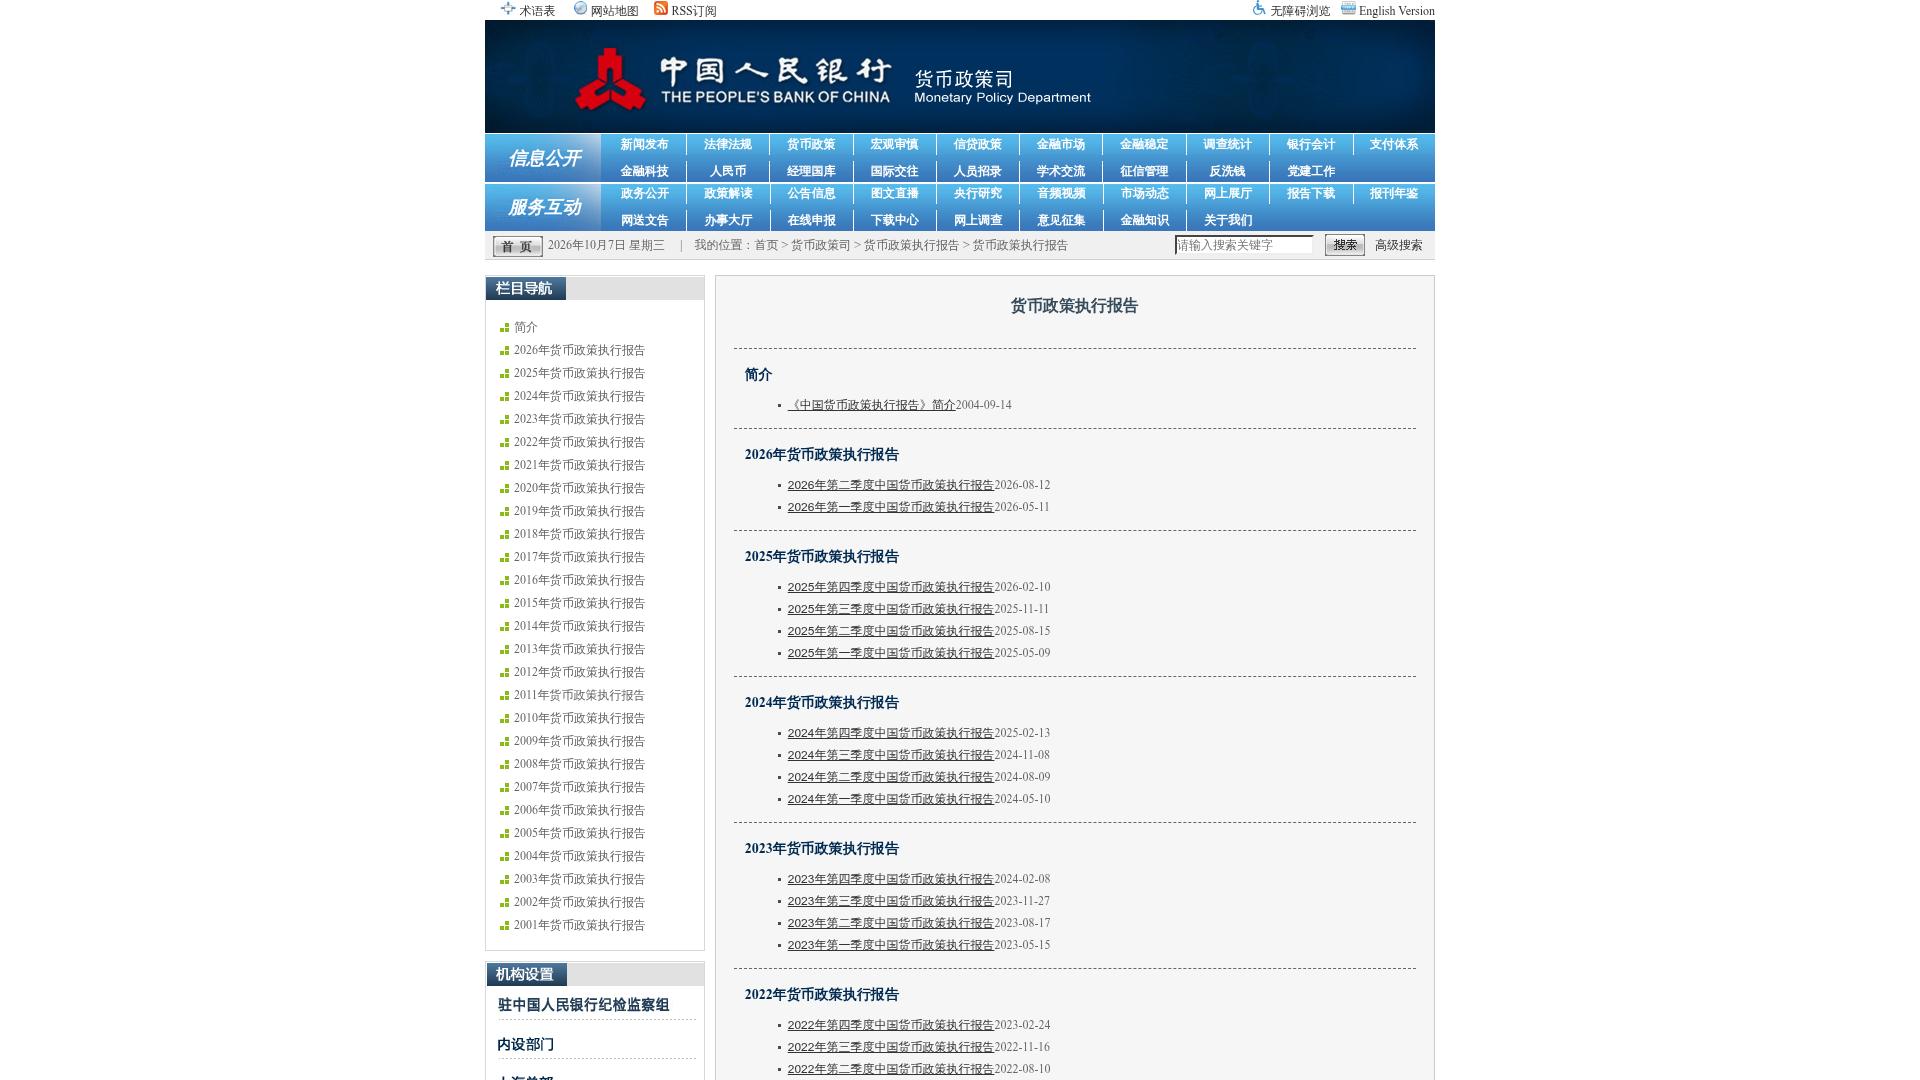Screen dimensions: 1920x1080
Task: Click 内设部门 heading
Action: tap(525, 1045)
